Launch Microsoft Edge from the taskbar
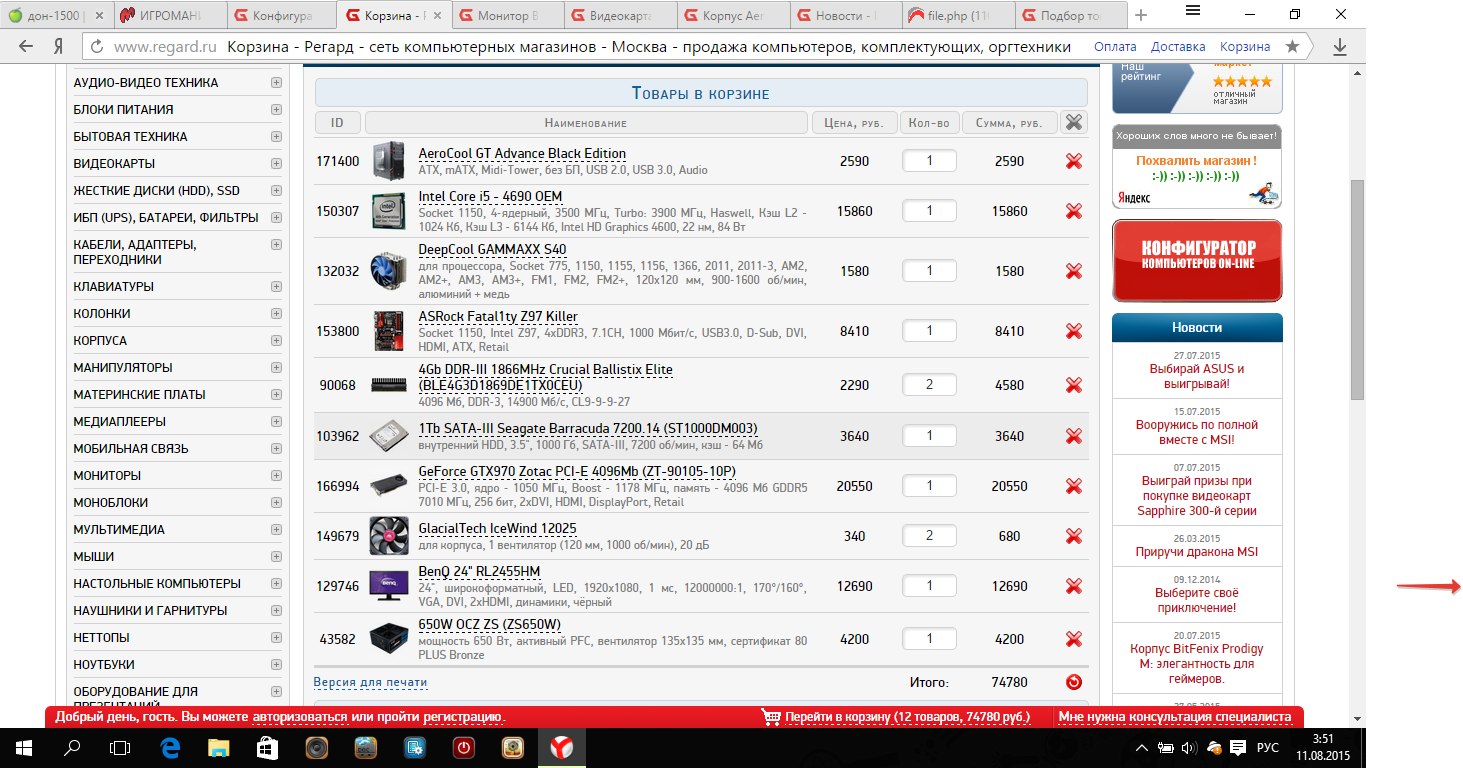Screen dimensions: 1463x768 click(170, 748)
